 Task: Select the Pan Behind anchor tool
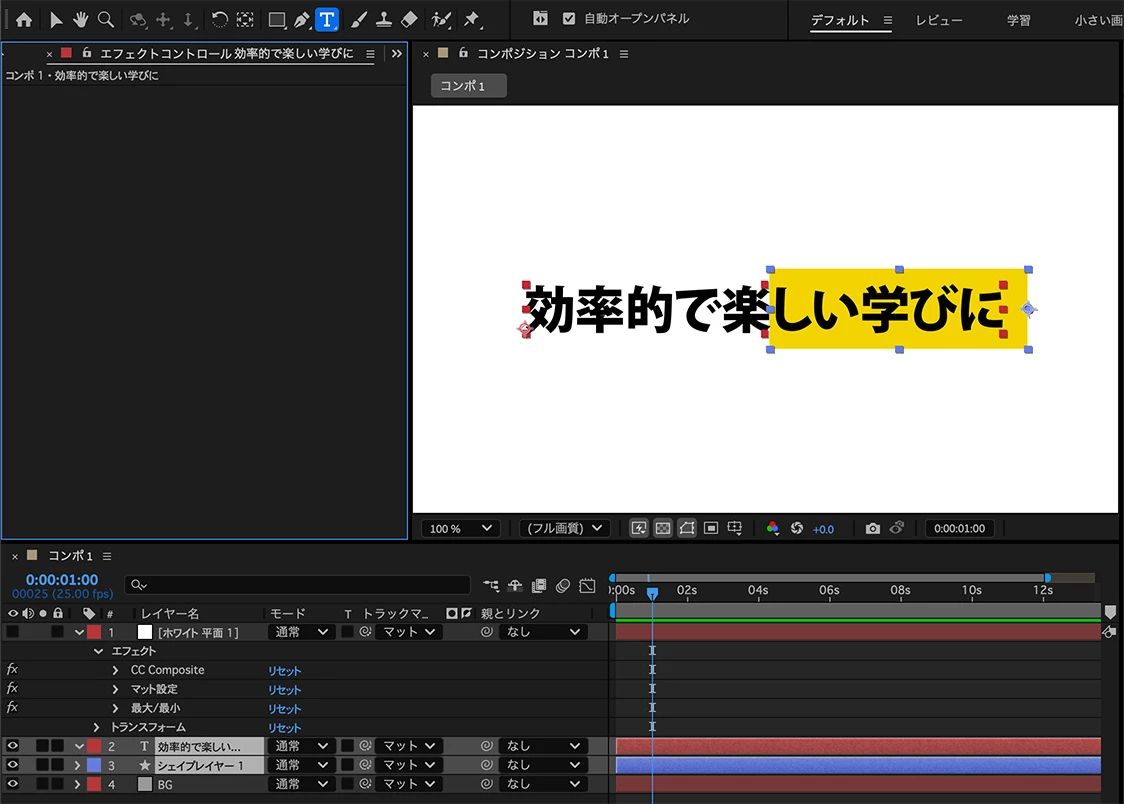[x=245, y=19]
